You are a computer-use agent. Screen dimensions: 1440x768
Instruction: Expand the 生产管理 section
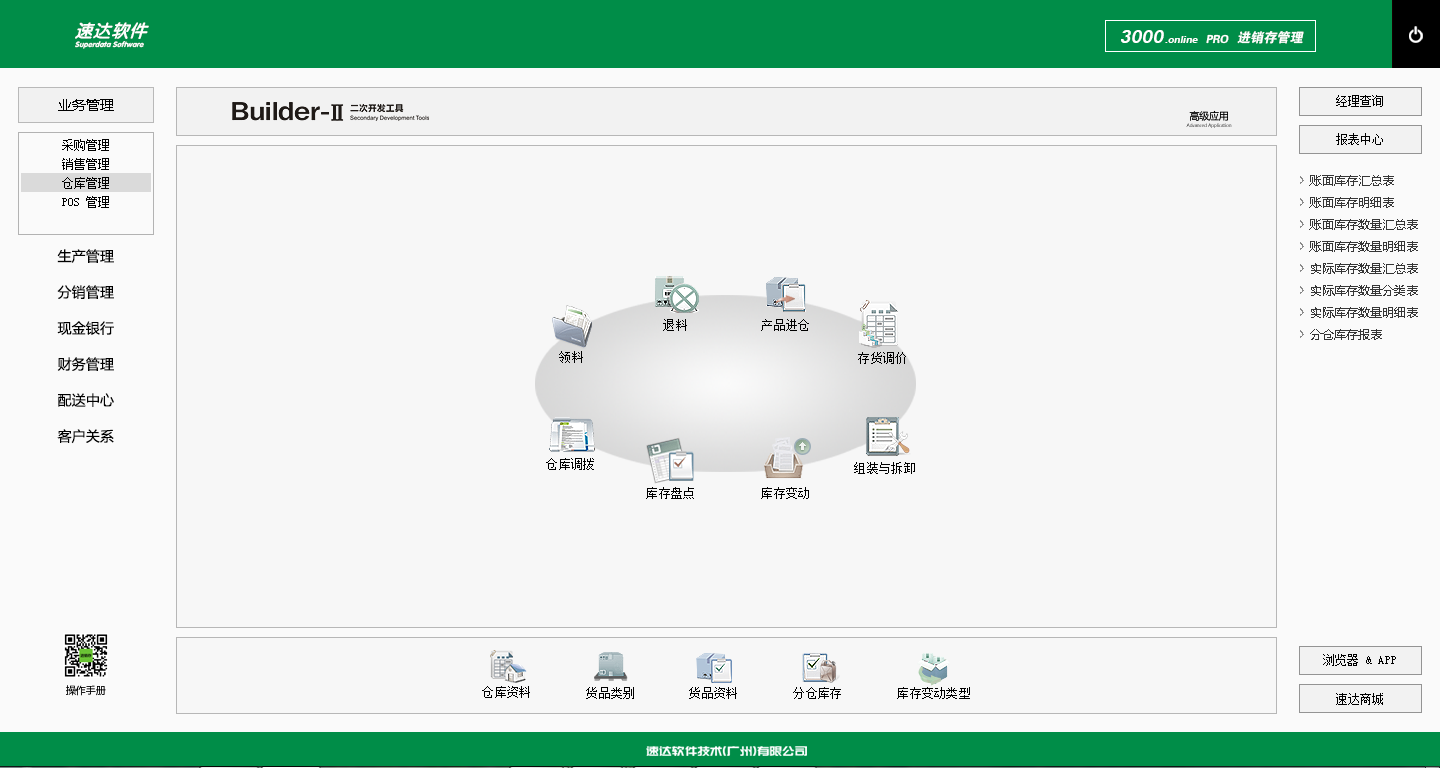coord(86,257)
